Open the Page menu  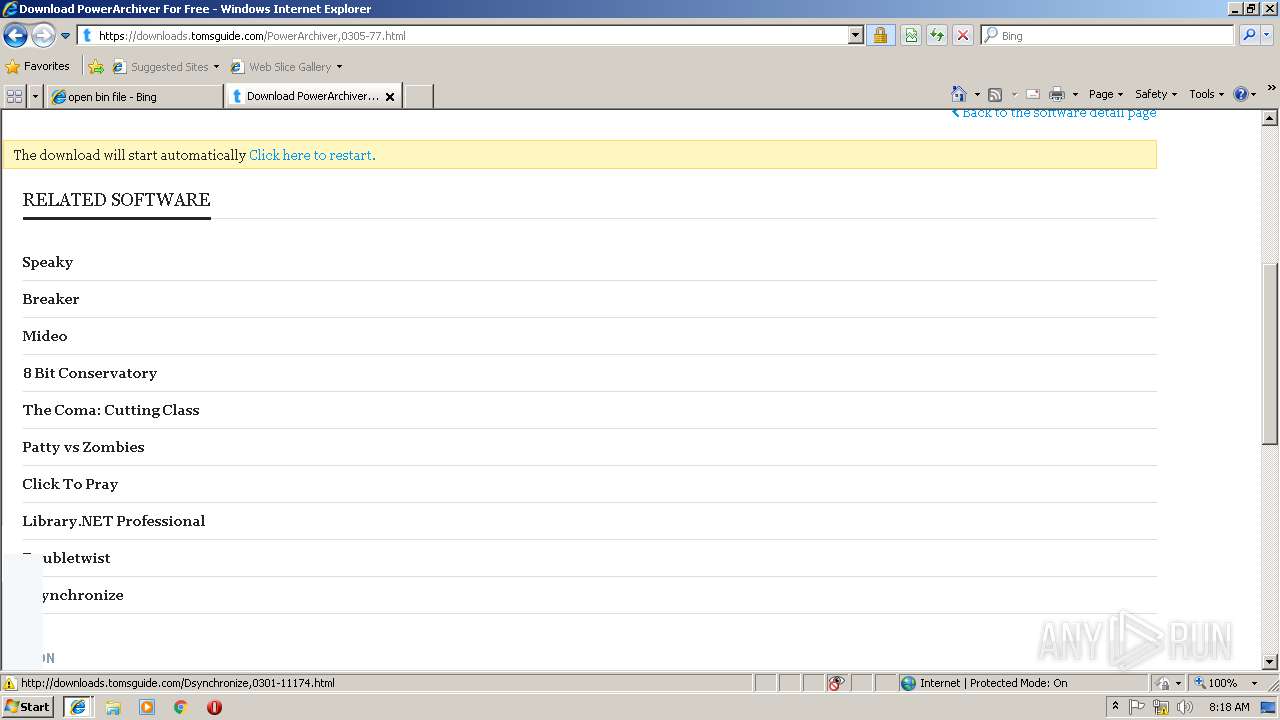[x=1105, y=94]
